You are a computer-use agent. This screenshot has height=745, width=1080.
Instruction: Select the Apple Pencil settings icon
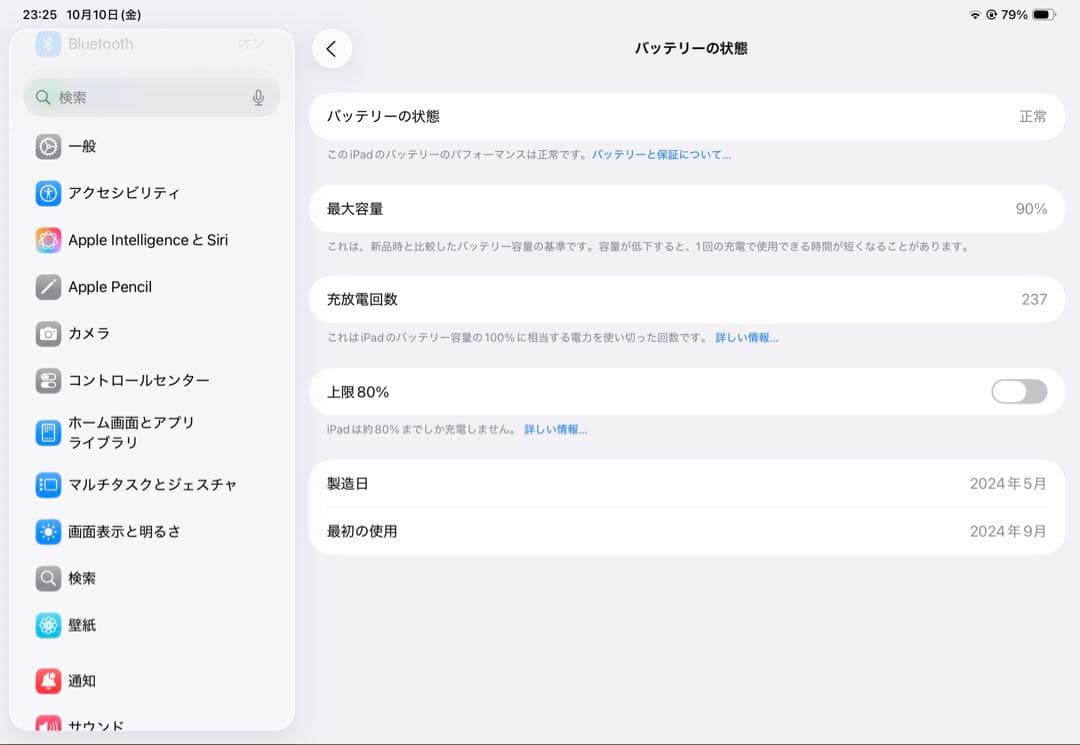[48, 287]
